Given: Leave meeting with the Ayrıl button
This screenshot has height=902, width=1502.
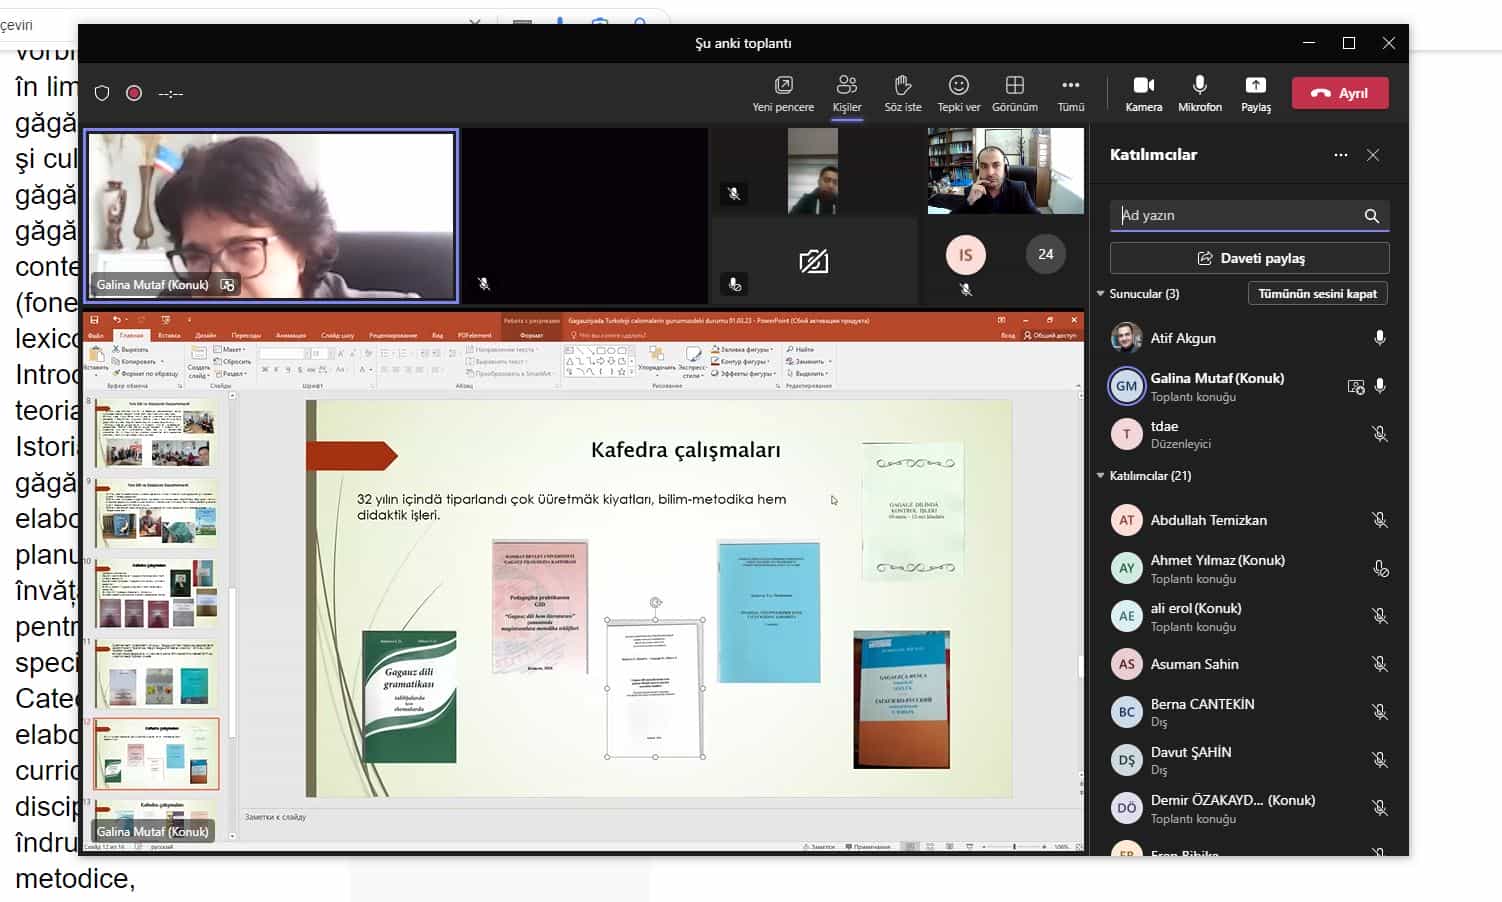Looking at the screenshot, I should pyautogui.click(x=1340, y=93).
